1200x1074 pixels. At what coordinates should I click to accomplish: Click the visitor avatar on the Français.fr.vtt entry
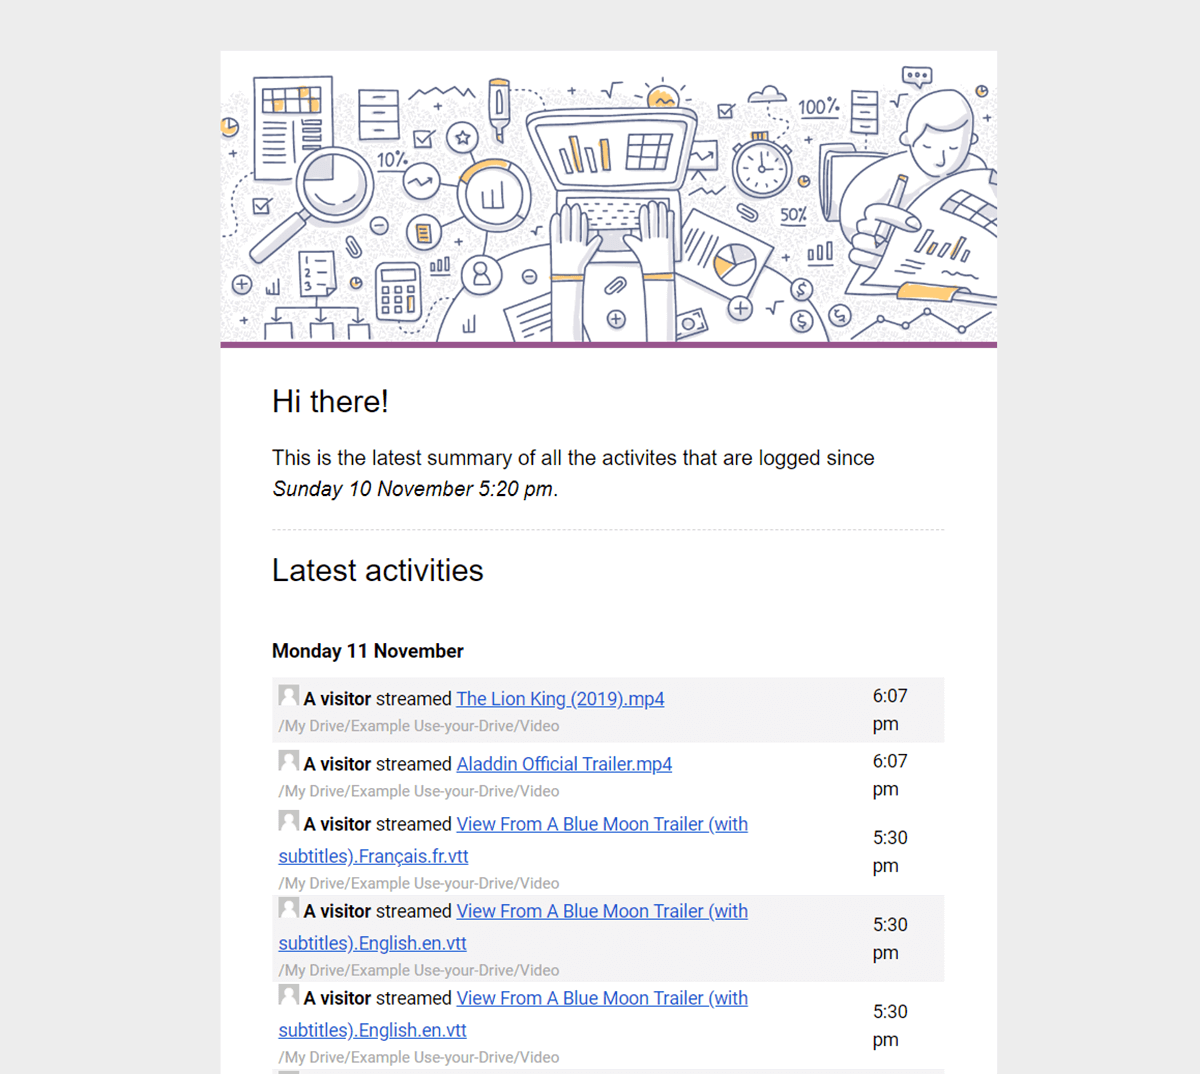click(288, 821)
